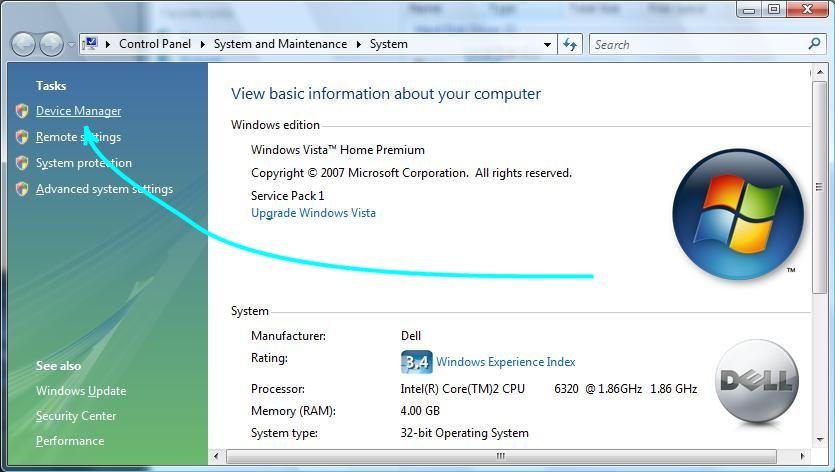The height and width of the screenshot is (472, 835).
Task: Select System in the breadcrumb
Action: click(389, 44)
